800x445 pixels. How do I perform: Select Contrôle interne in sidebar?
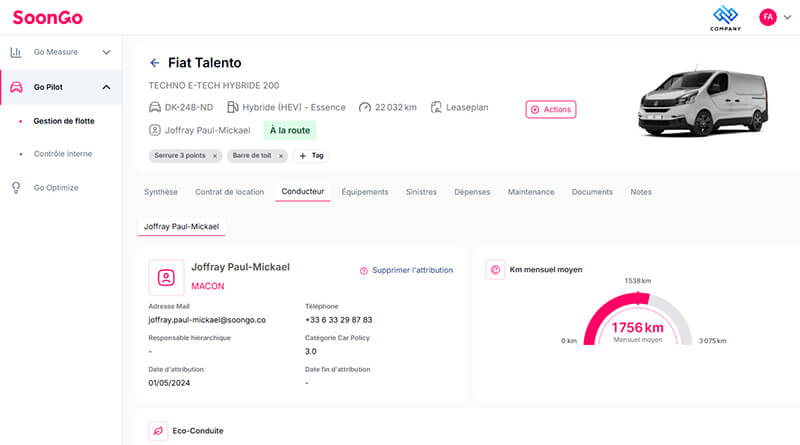tap(62, 154)
